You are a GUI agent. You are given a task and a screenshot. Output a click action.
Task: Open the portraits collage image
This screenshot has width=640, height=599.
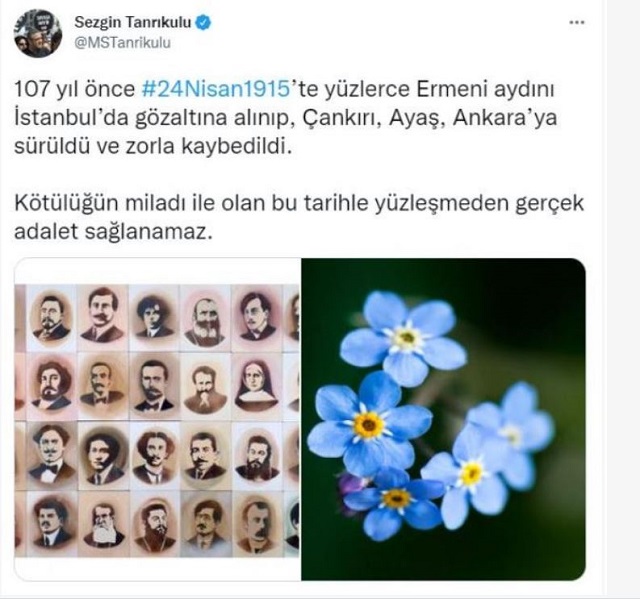157,419
